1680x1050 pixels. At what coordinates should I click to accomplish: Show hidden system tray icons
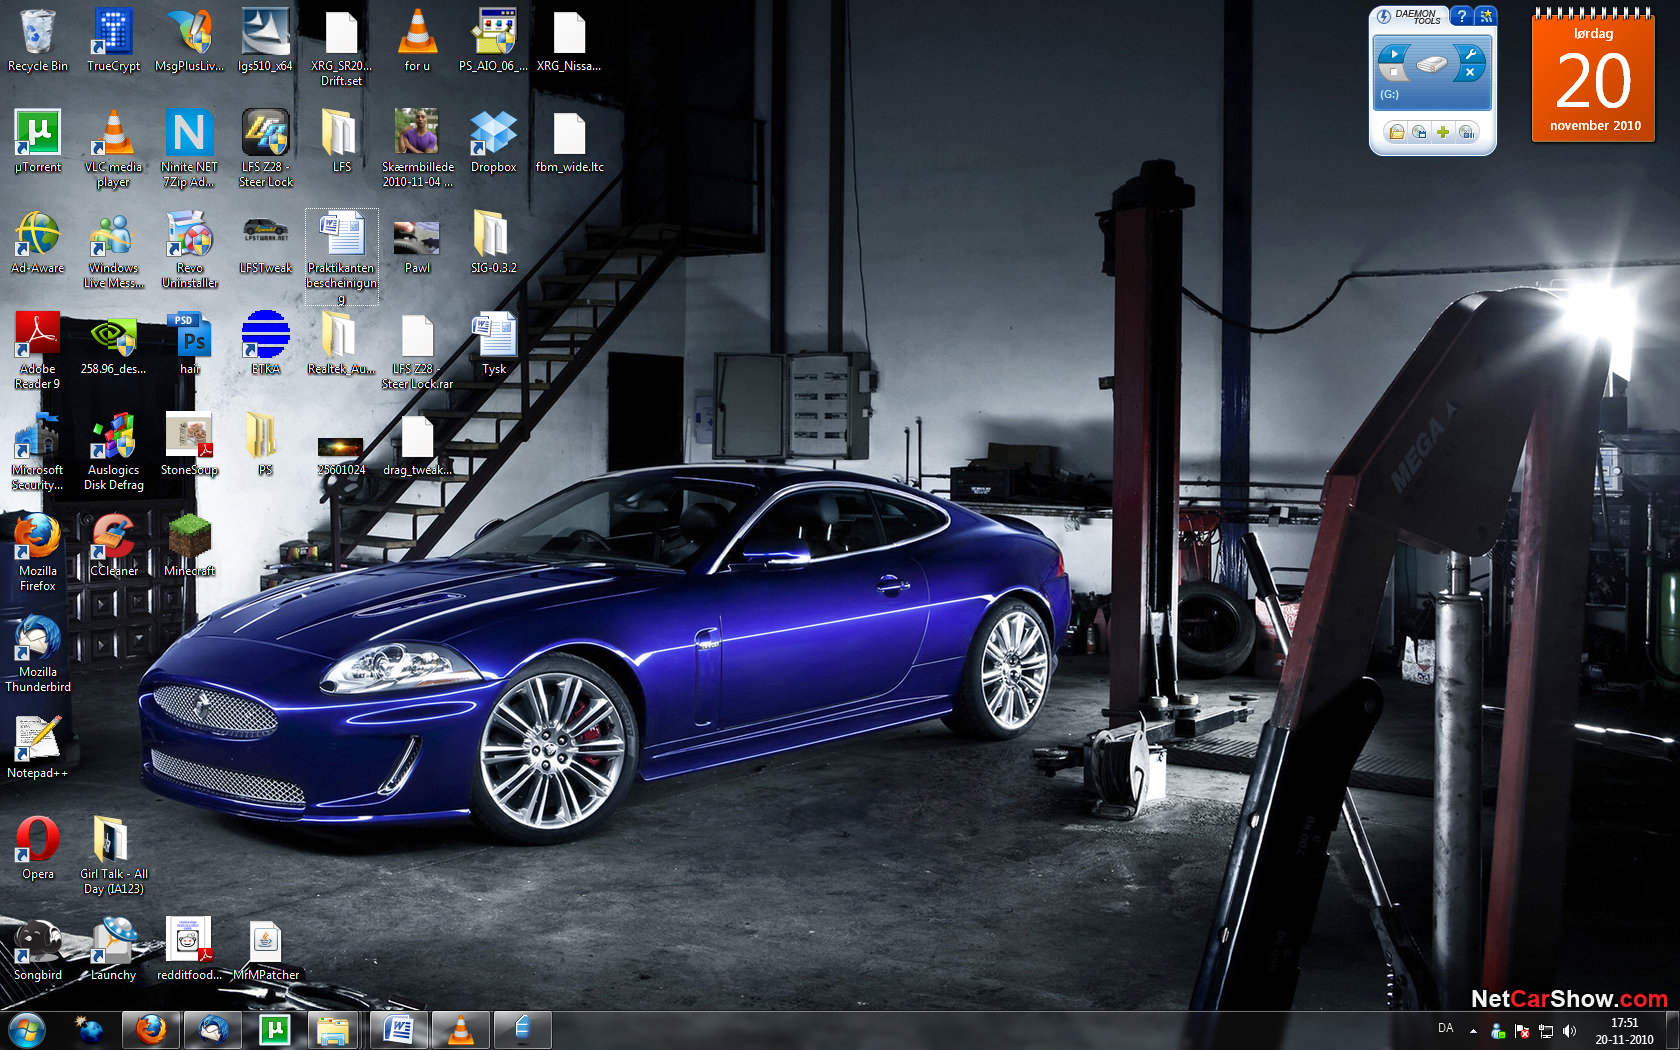click(x=1473, y=1030)
